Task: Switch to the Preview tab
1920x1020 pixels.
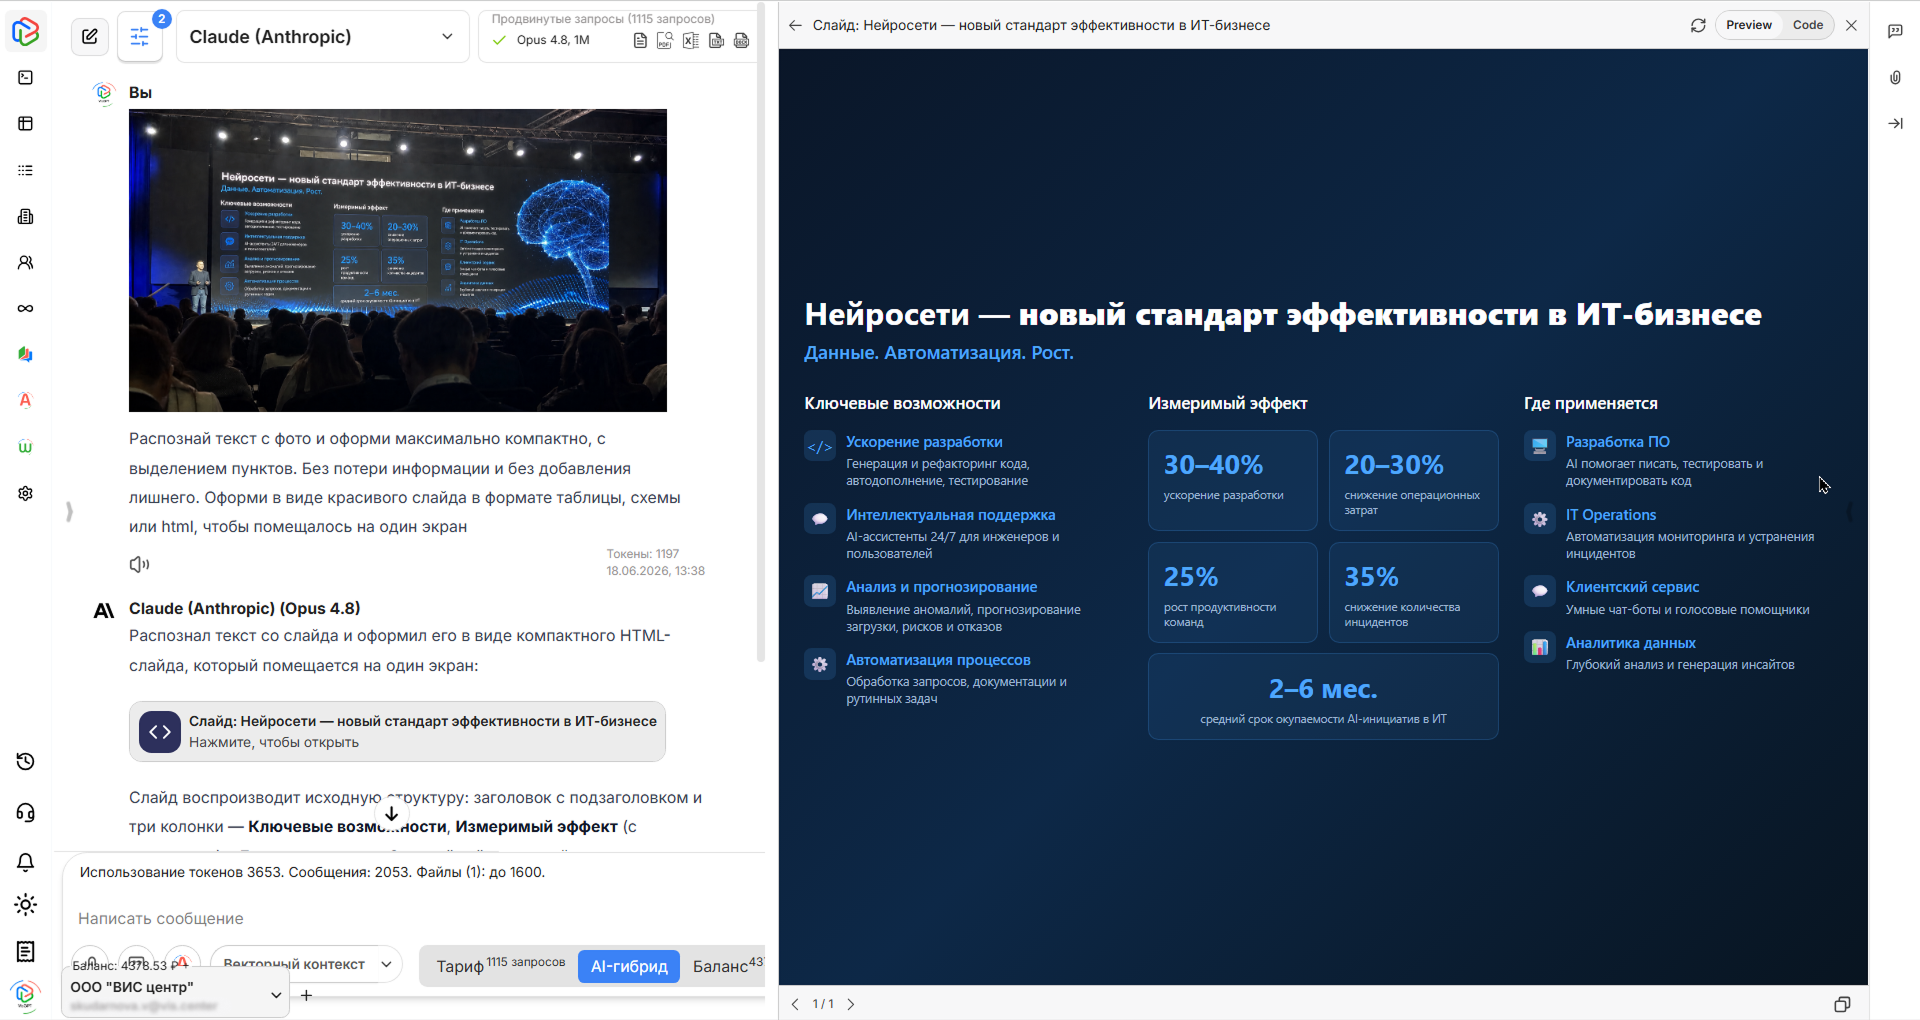Action: click(1748, 25)
